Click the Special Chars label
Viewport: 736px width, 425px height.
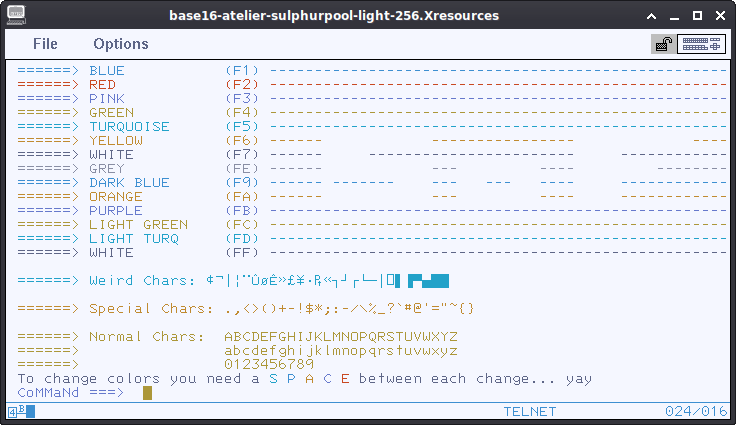coord(151,309)
